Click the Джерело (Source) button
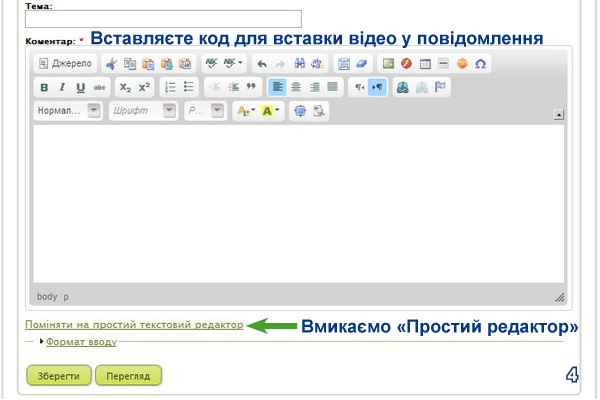 pyautogui.click(x=66, y=63)
